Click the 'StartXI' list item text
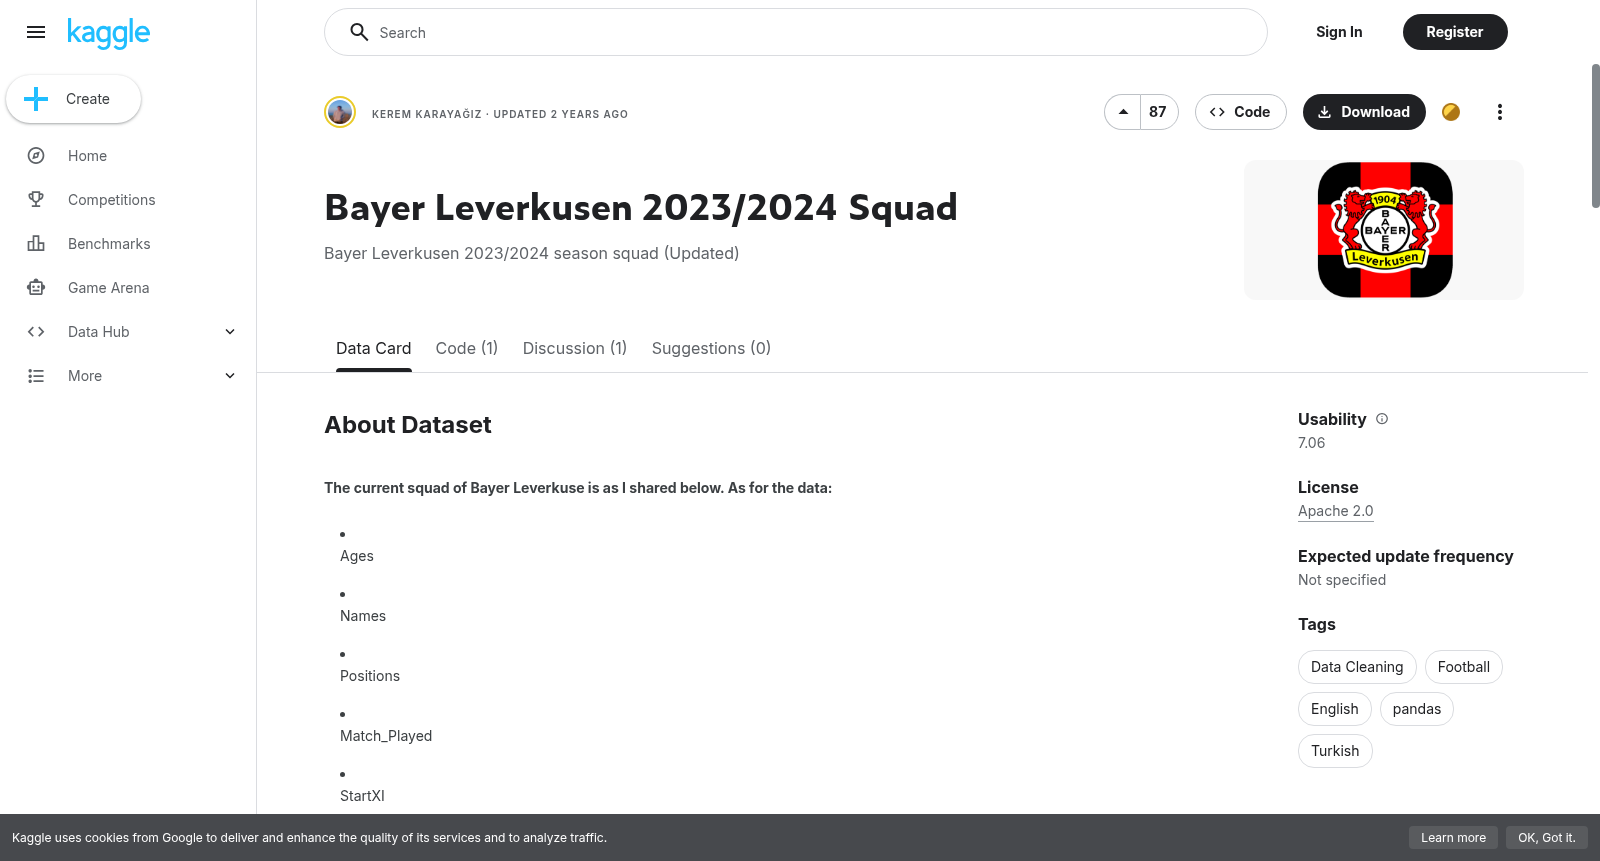Screen dimensions: 1600x861 pos(362,796)
